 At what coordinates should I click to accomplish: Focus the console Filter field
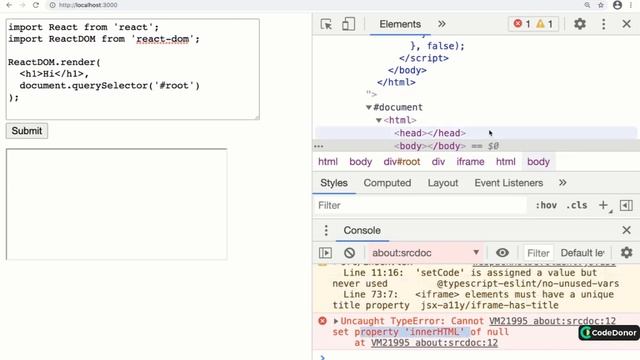[x=538, y=253]
